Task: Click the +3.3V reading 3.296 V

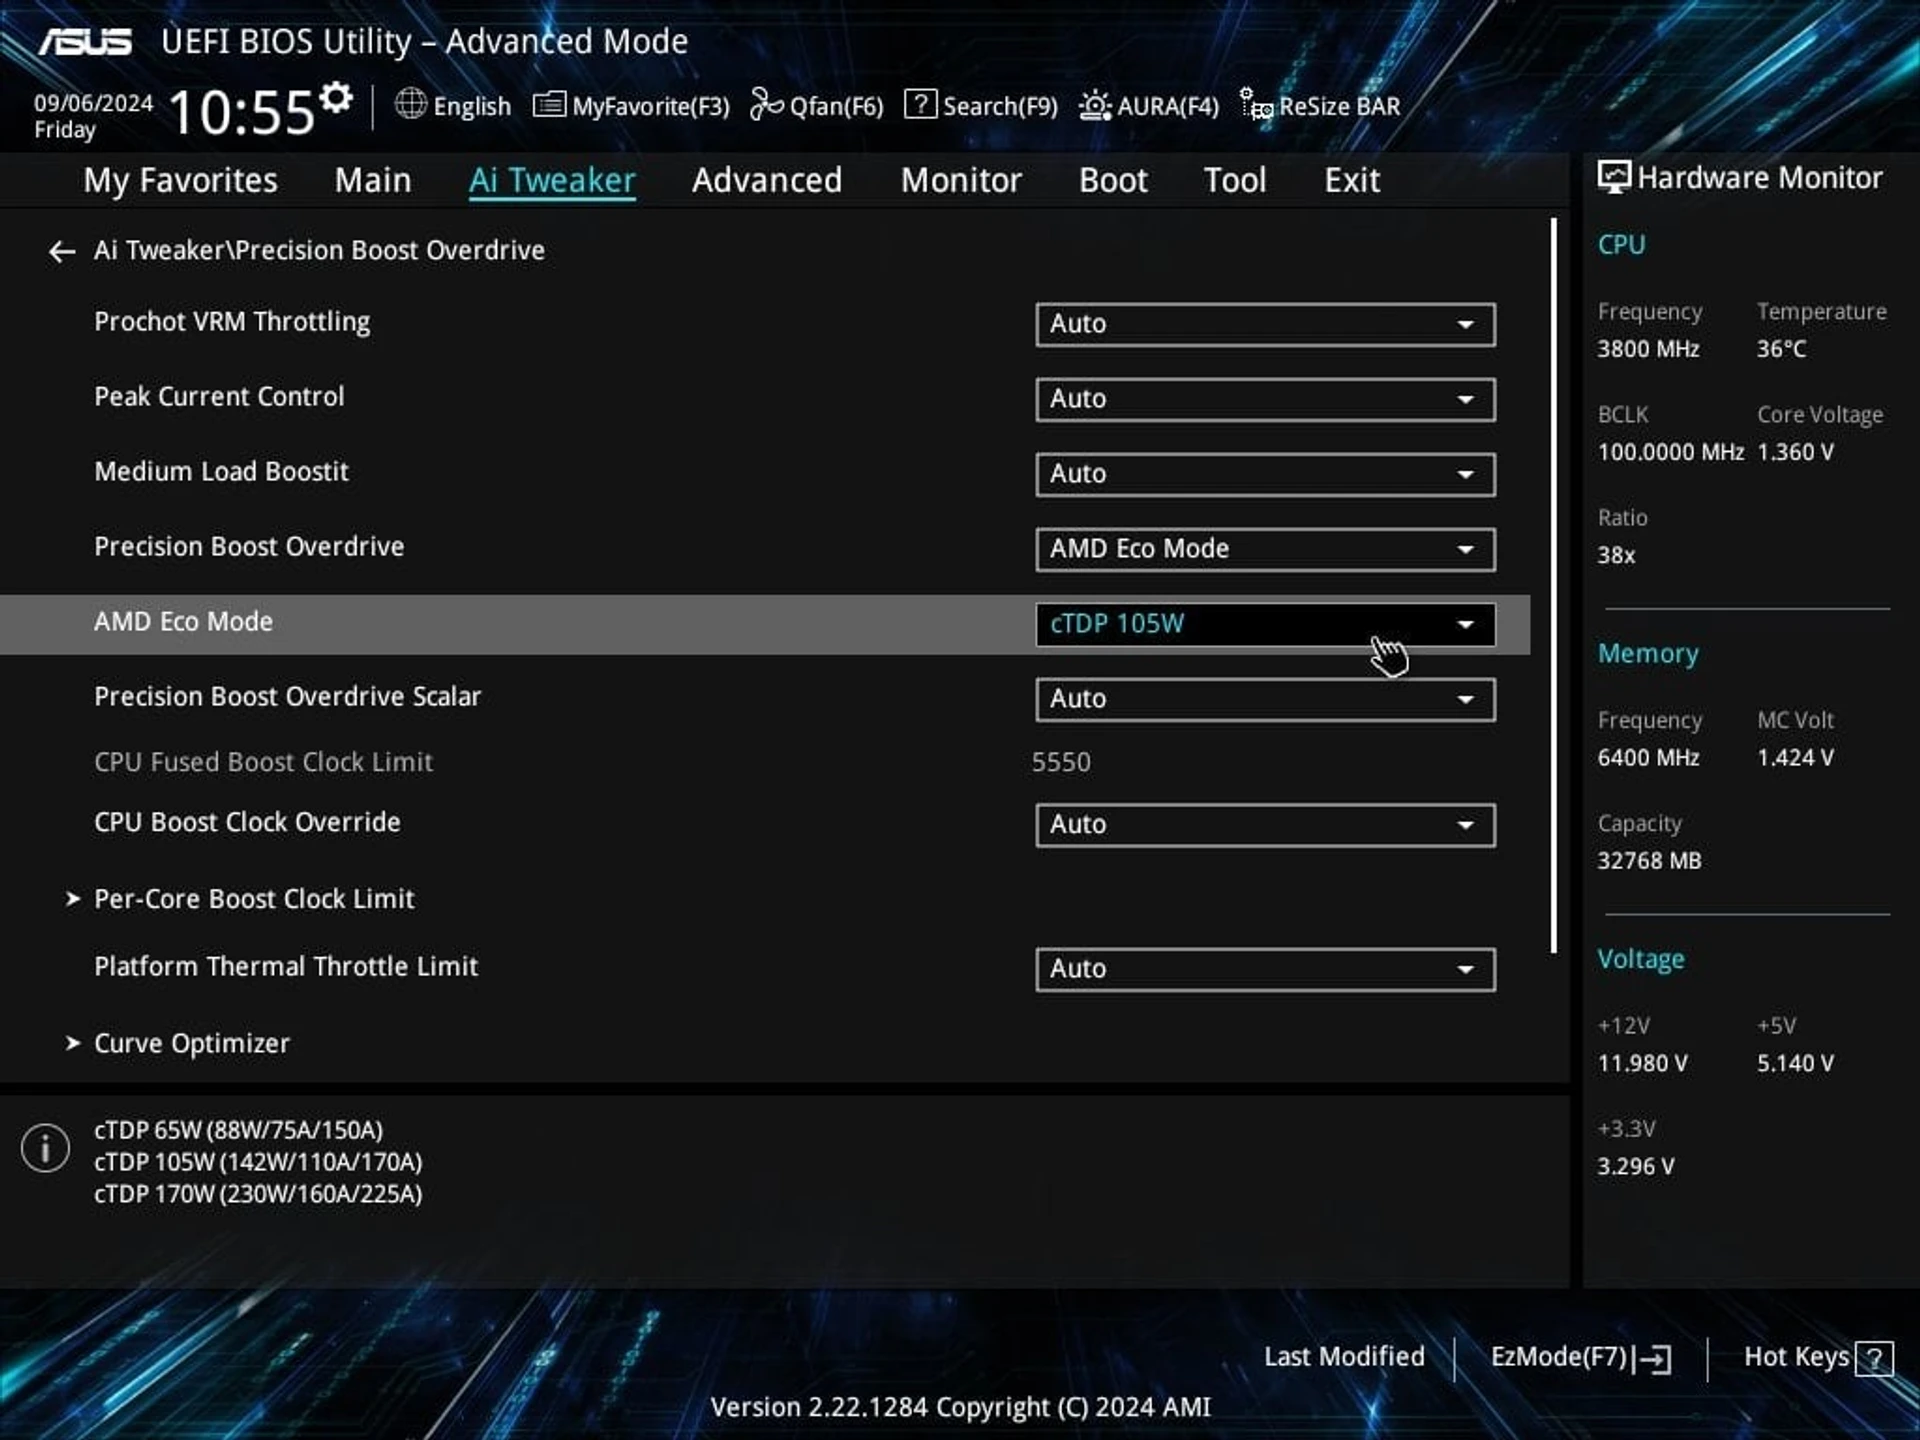Action: [x=1636, y=1167]
